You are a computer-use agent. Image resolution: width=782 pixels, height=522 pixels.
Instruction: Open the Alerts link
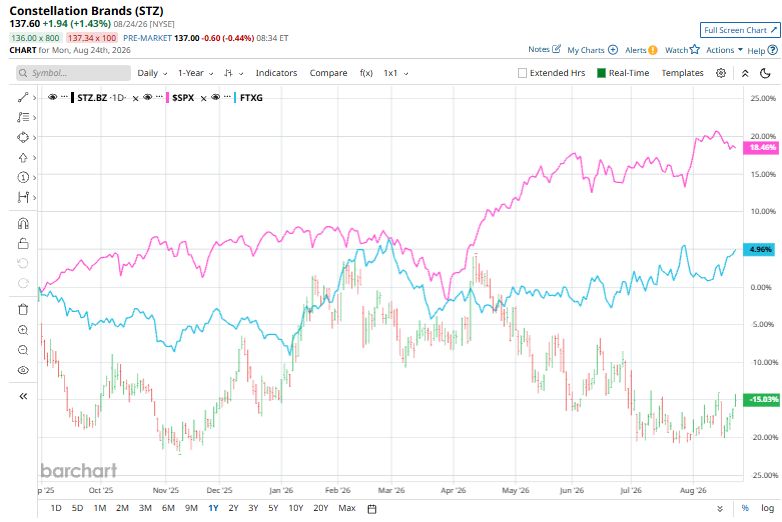click(x=635, y=50)
